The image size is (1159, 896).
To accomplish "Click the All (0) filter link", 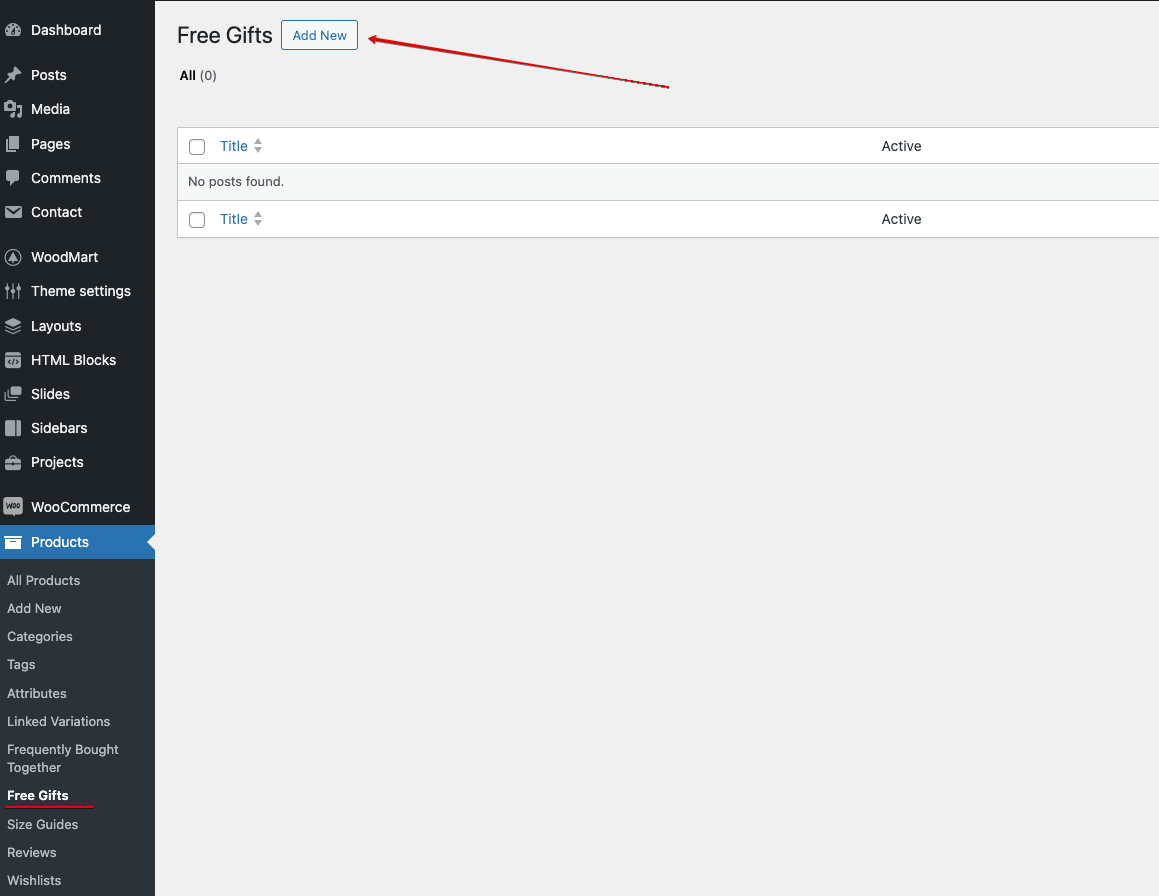I will (x=198, y=75).
